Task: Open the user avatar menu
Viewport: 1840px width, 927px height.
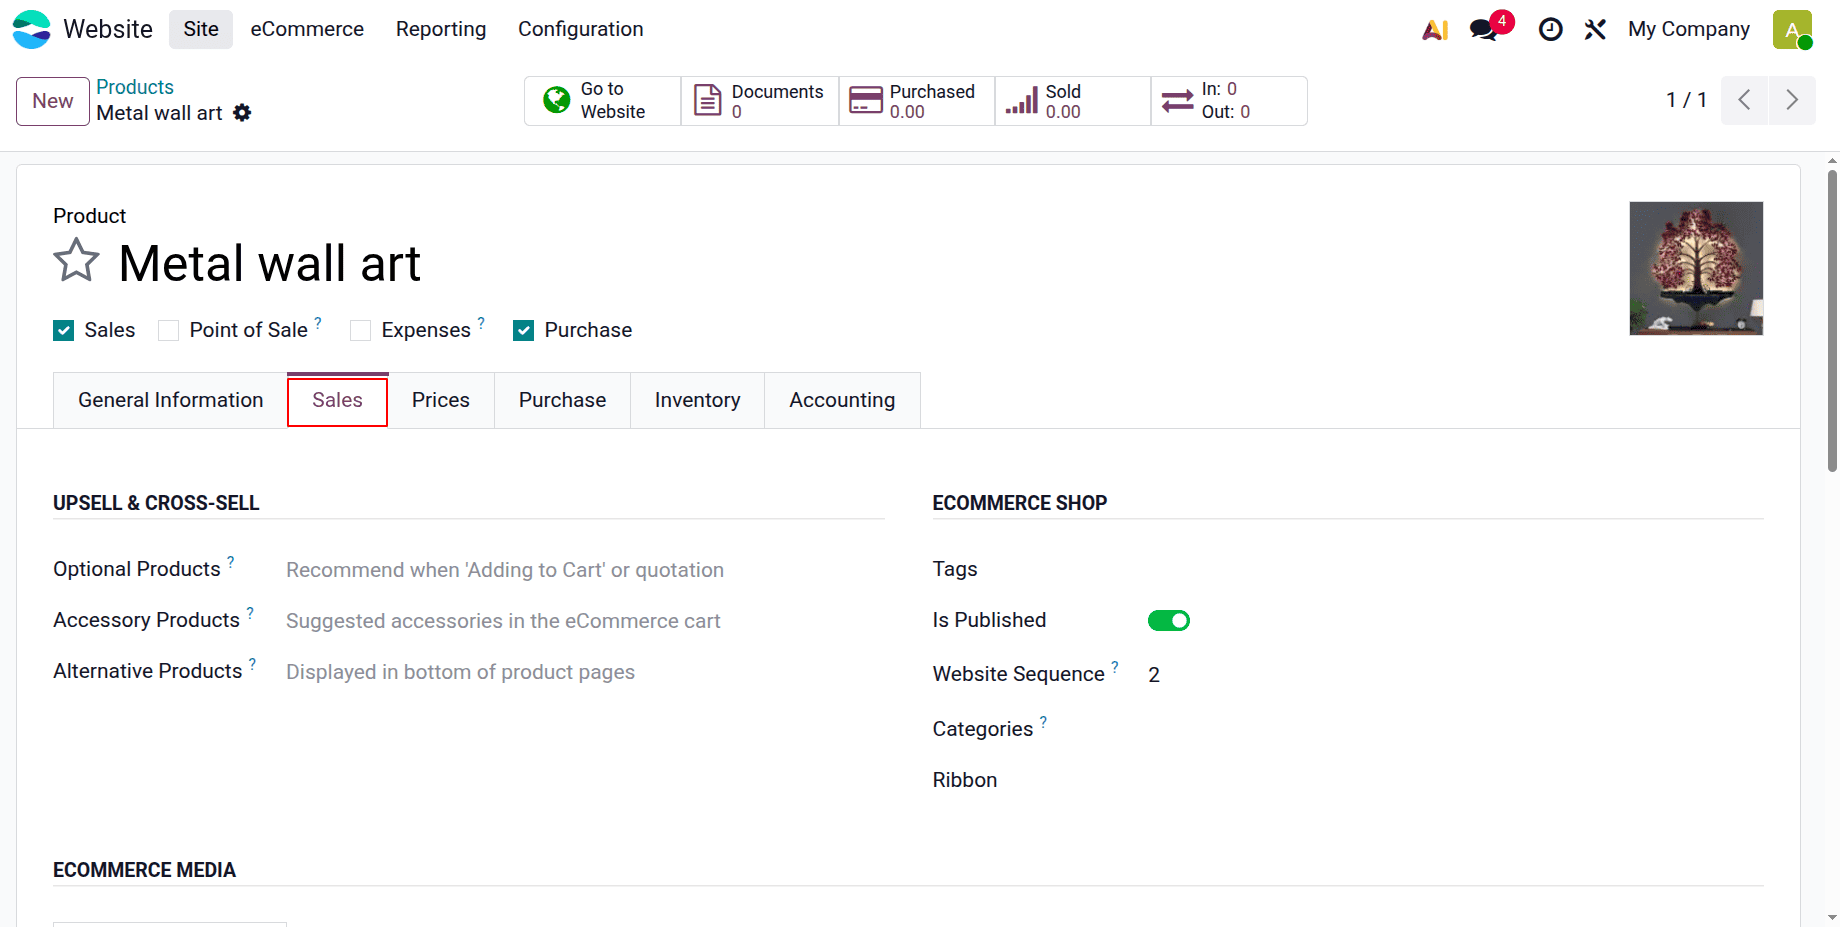Action: 1792,30
